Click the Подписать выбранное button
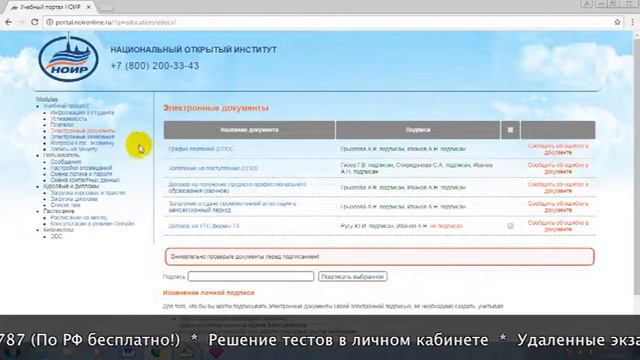640x360 pixels. pos(353,276)
